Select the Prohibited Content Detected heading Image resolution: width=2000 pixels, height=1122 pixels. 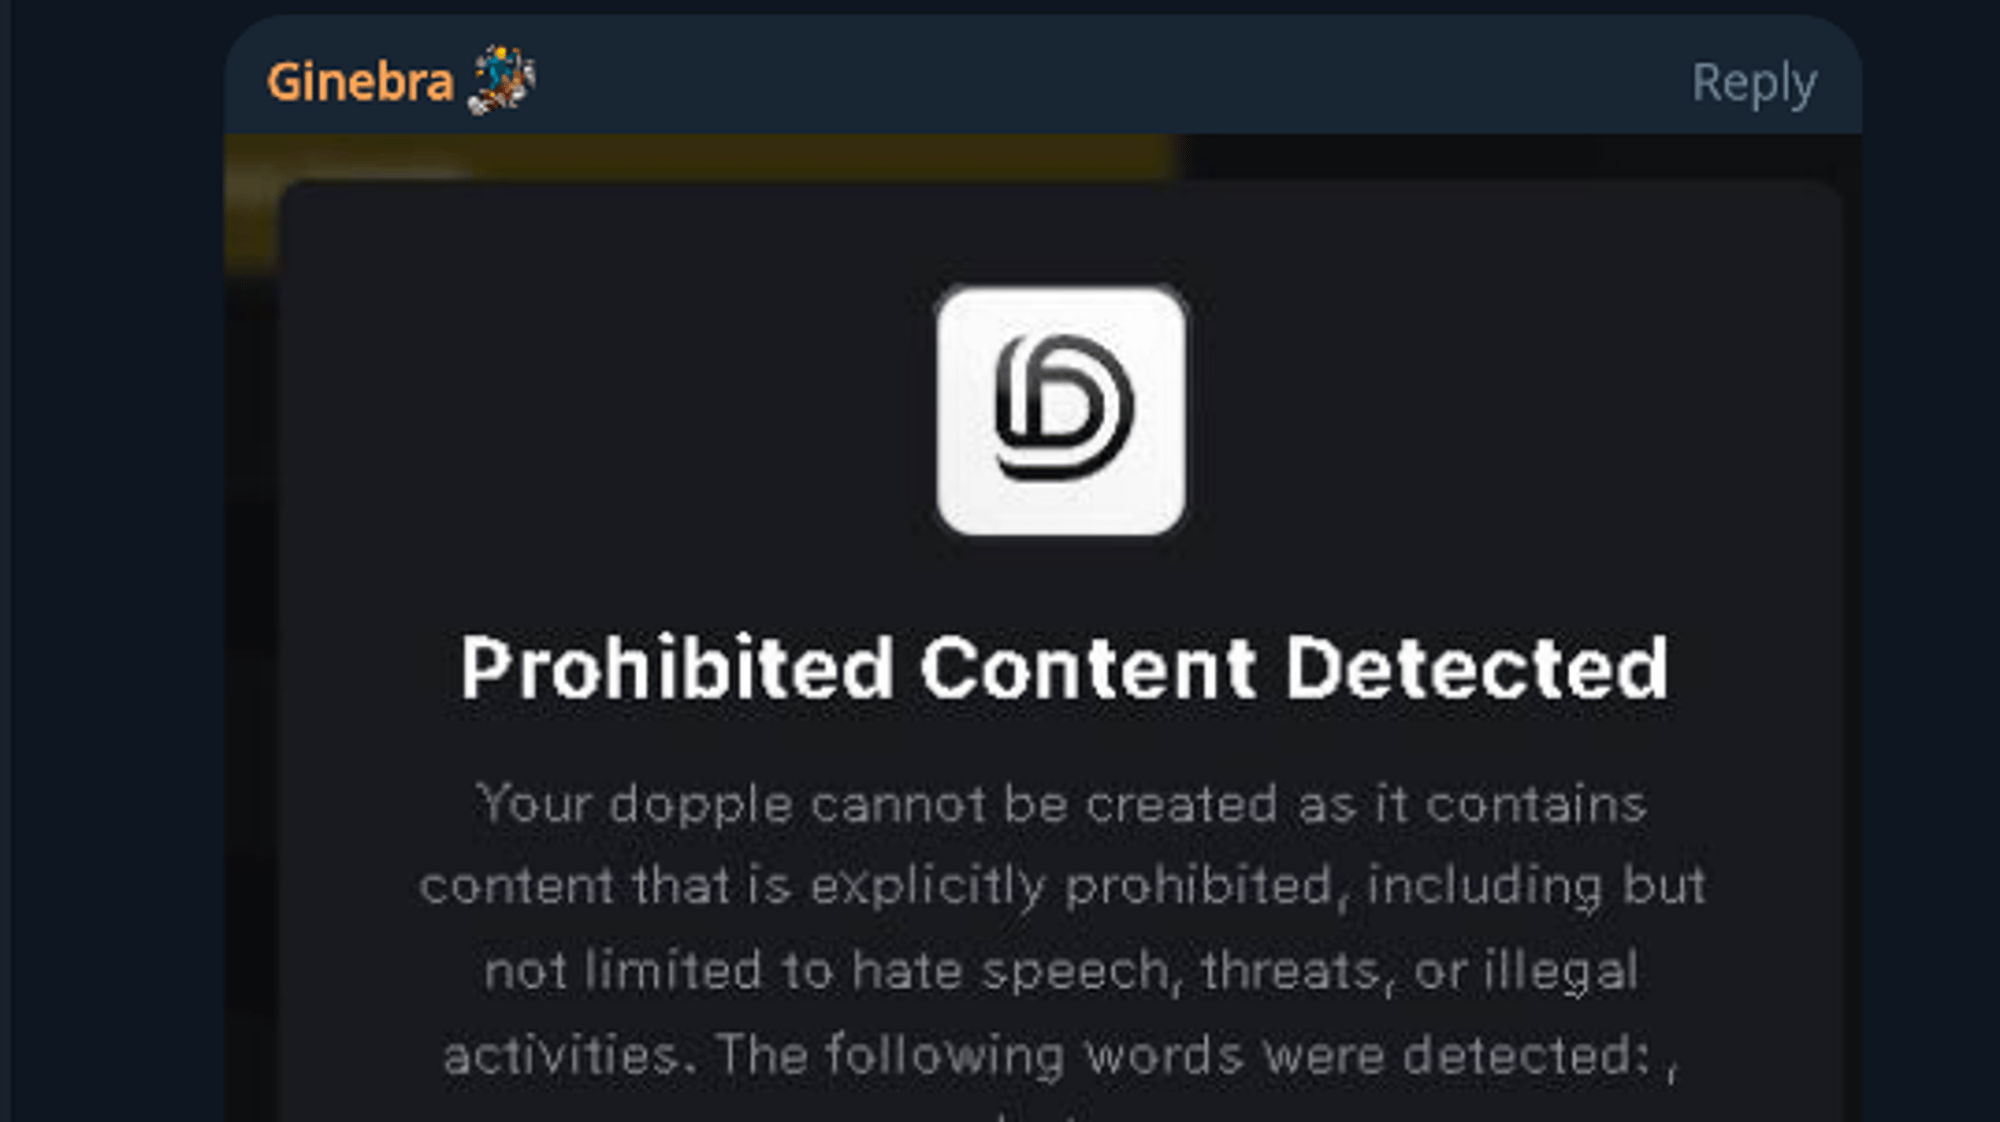(1064, 668)
